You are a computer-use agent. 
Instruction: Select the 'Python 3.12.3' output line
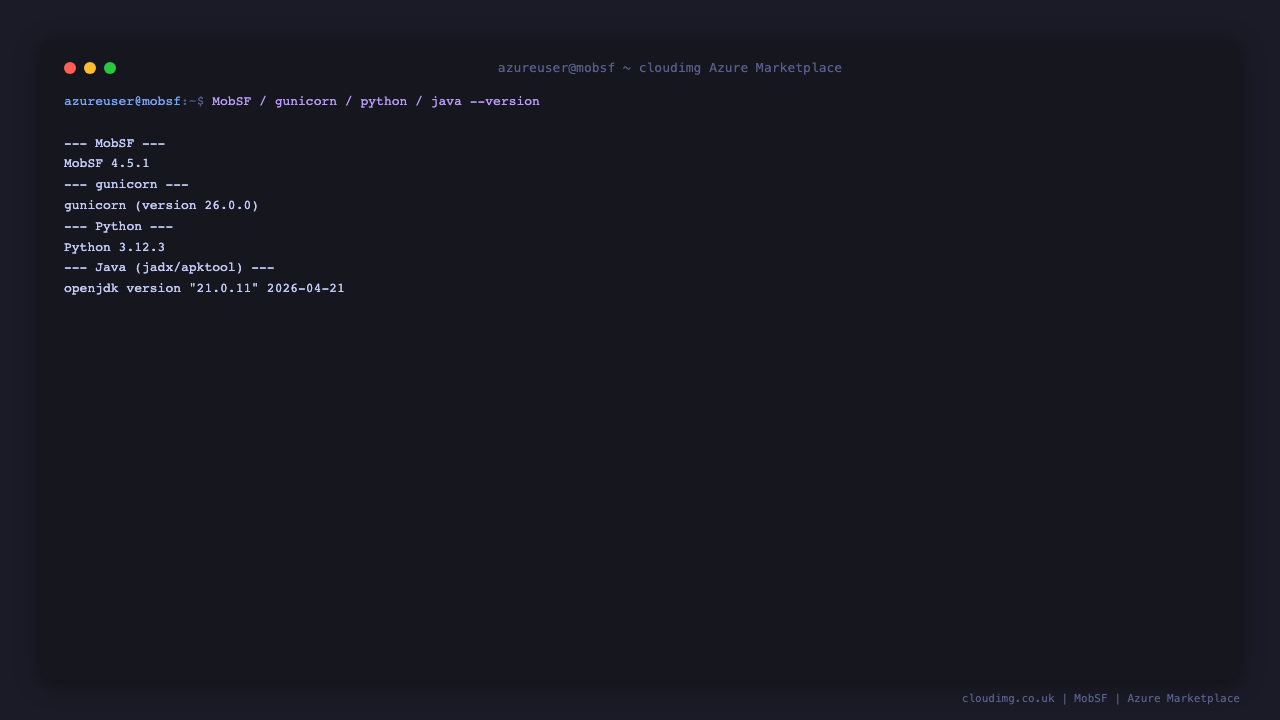pyautogui.click(x=114, y=247)
